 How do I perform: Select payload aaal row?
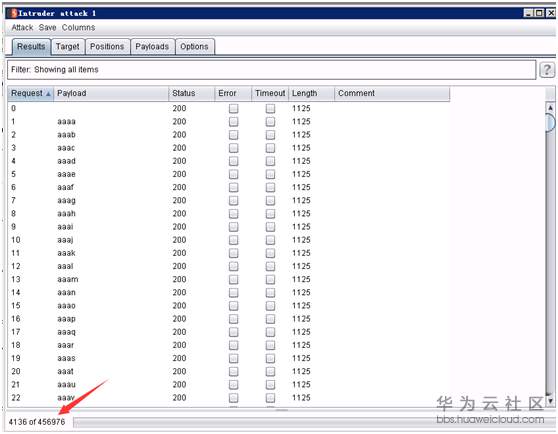click(x=228, y=266)
